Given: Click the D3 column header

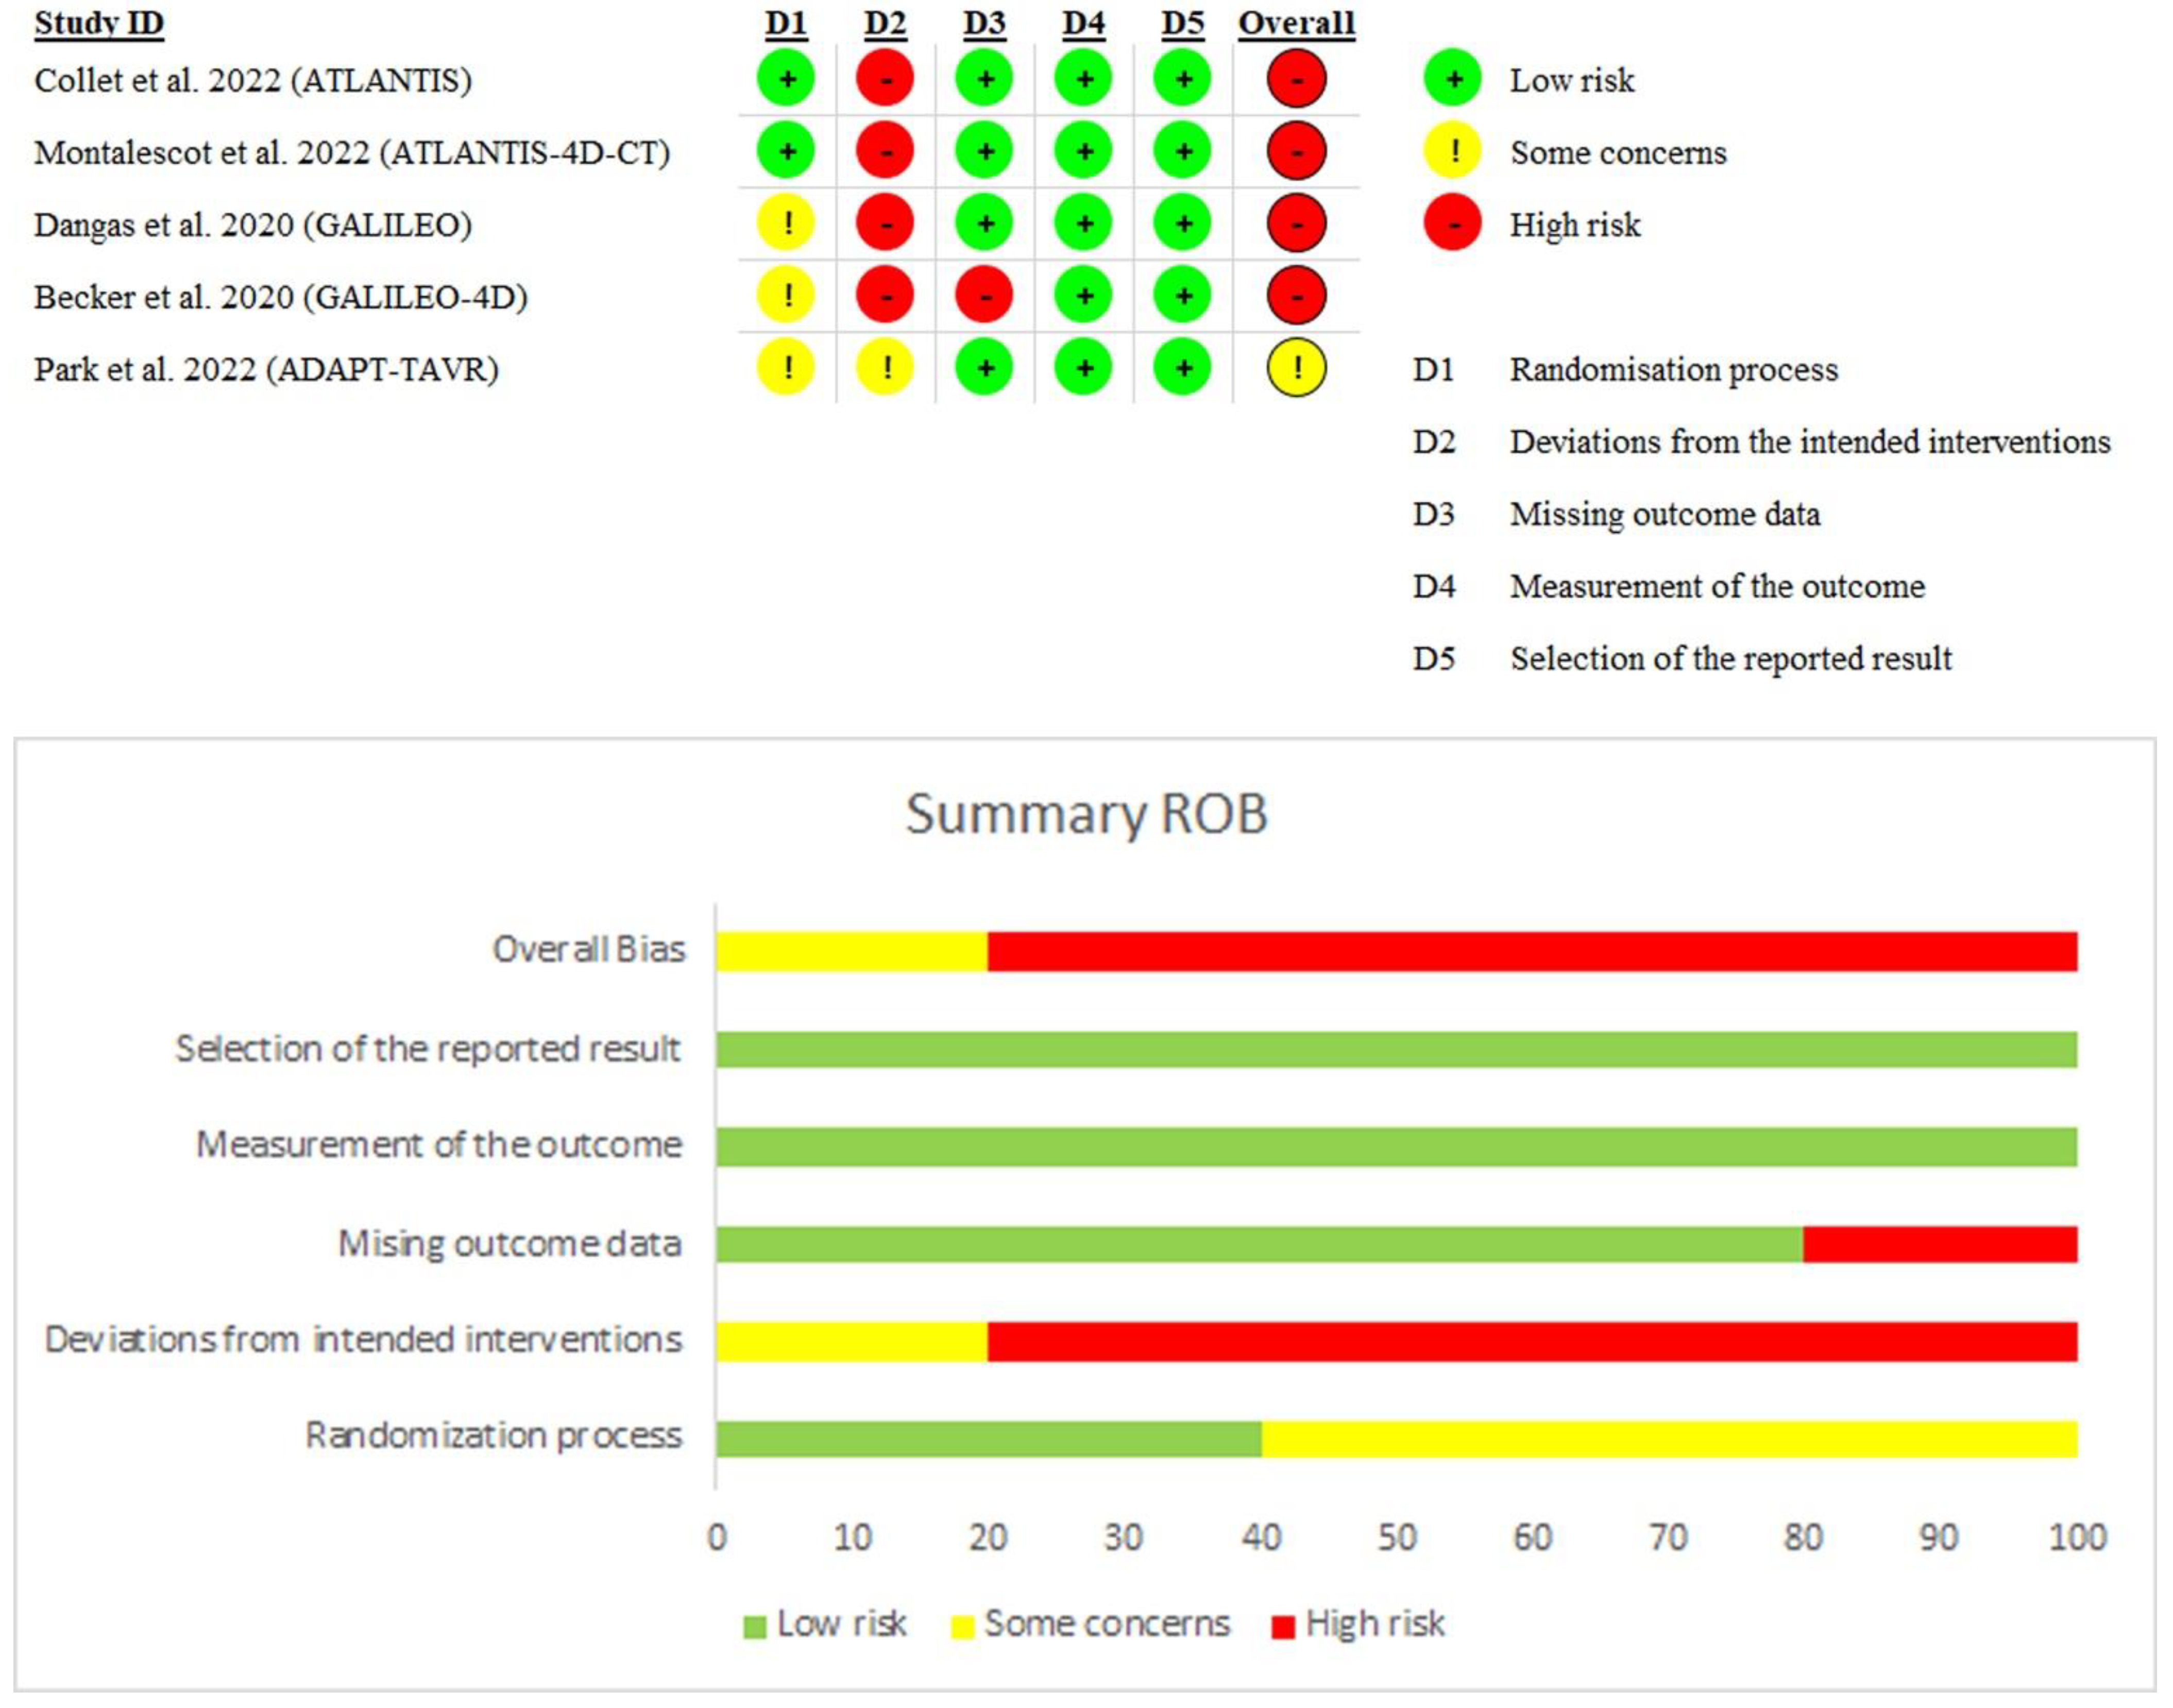Looking at the screenshot, I should coord(984,23).
